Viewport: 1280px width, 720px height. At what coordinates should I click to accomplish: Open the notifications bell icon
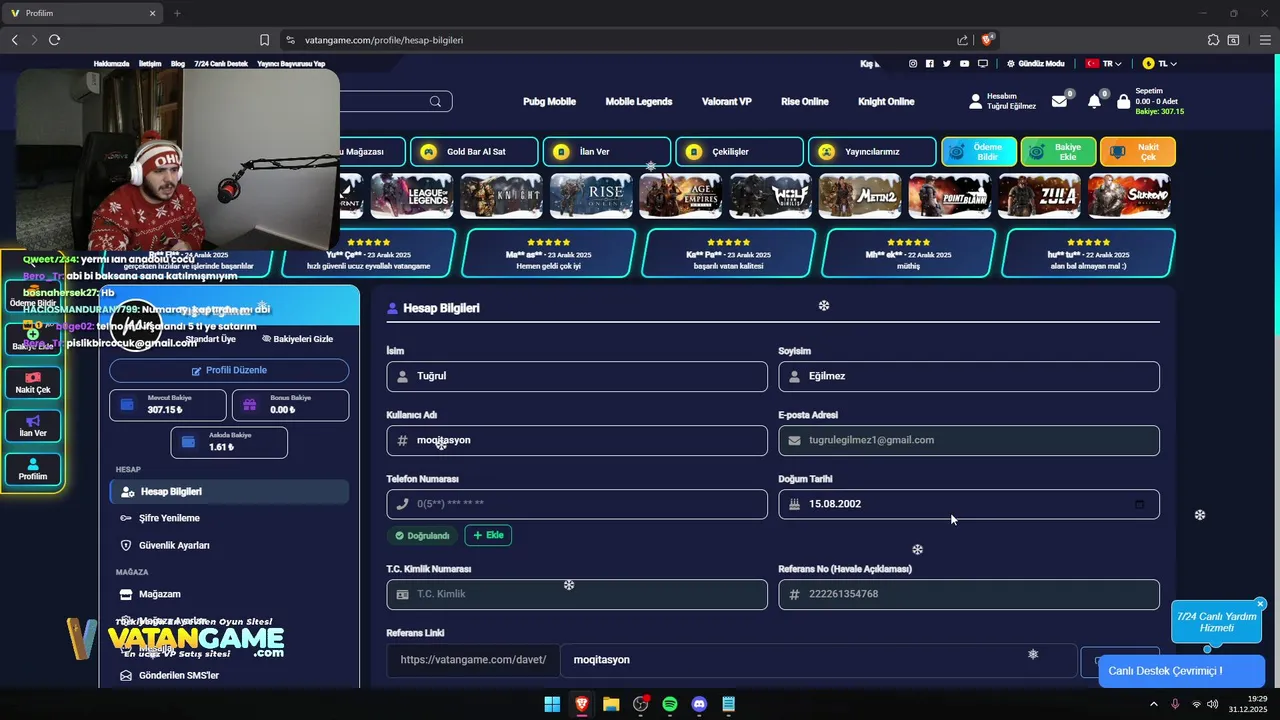(x=1094, y=101)
